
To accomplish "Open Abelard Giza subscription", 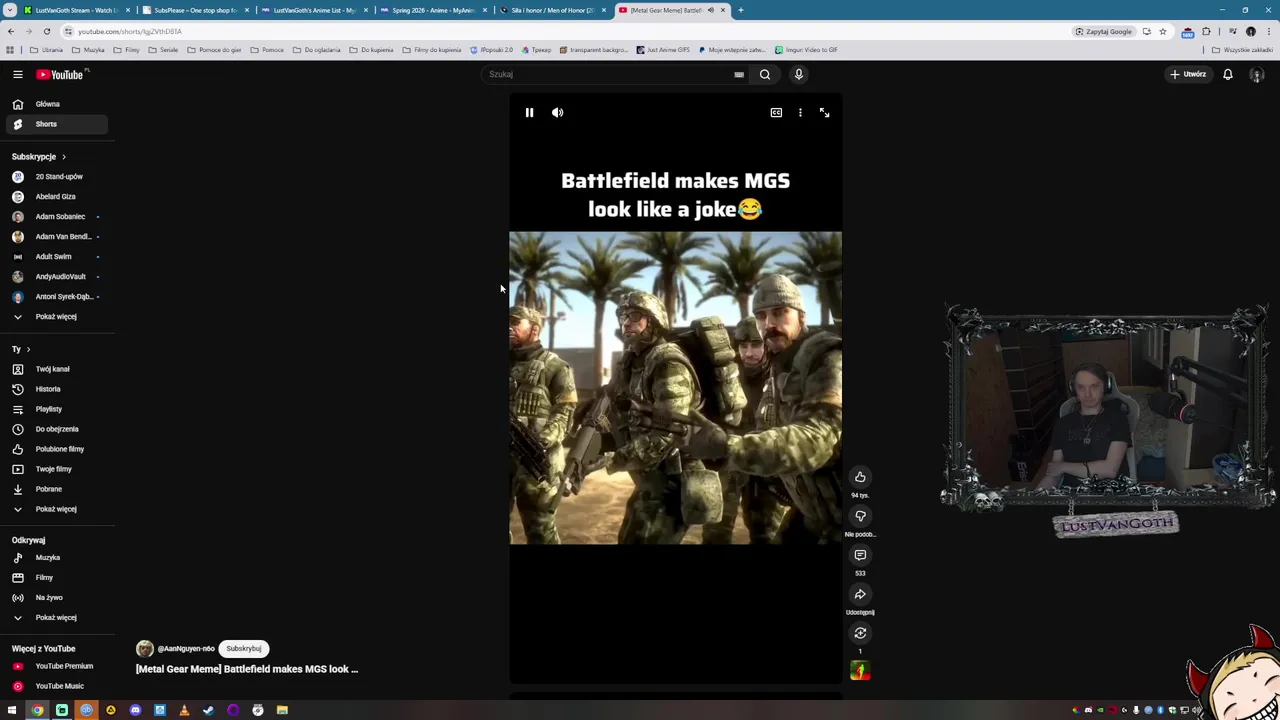I will (x=56, y=197).
